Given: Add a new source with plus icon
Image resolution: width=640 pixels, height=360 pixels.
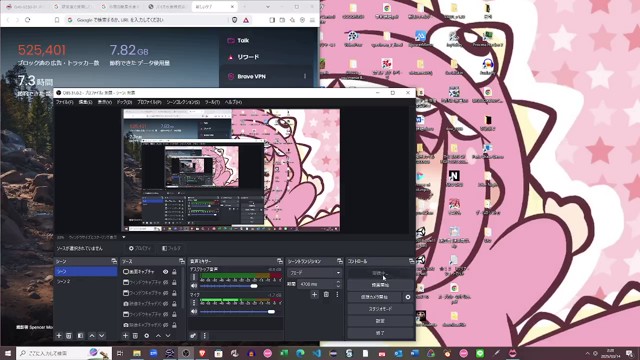Looking at the screenshot, I should tap(125, 336).
